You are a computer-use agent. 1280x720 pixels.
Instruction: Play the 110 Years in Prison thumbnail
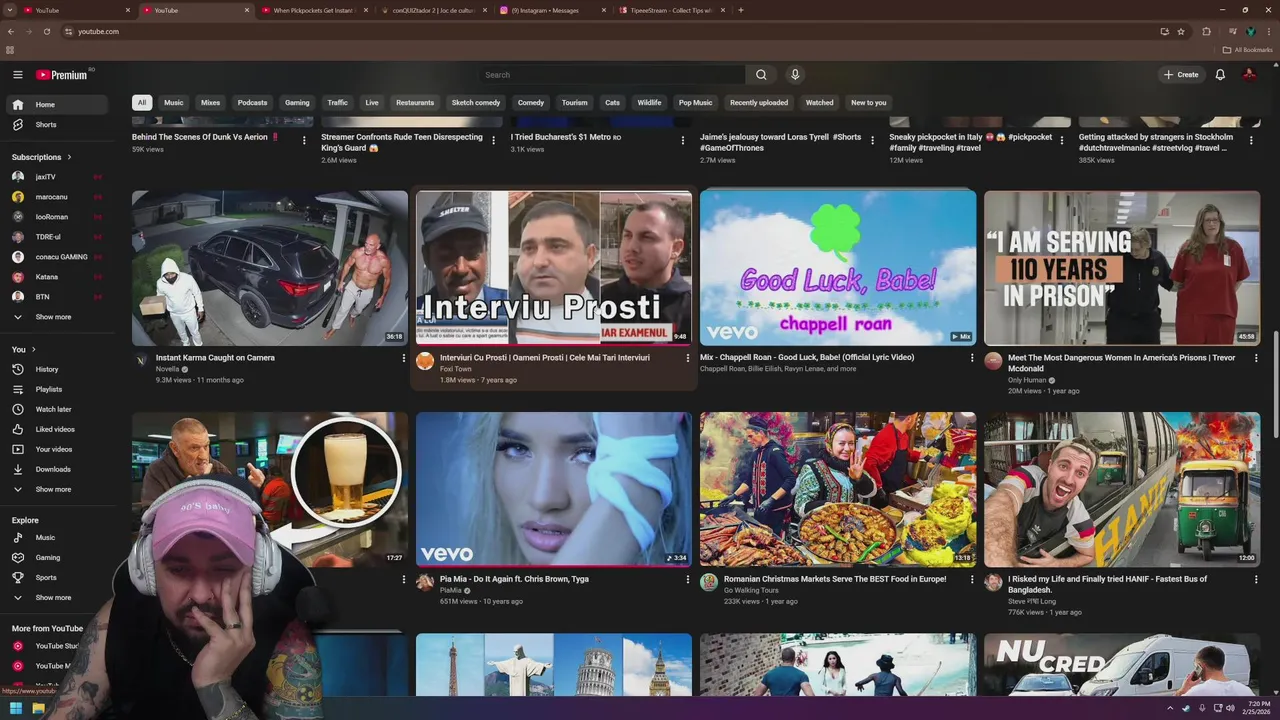[x=1122, y=268]
